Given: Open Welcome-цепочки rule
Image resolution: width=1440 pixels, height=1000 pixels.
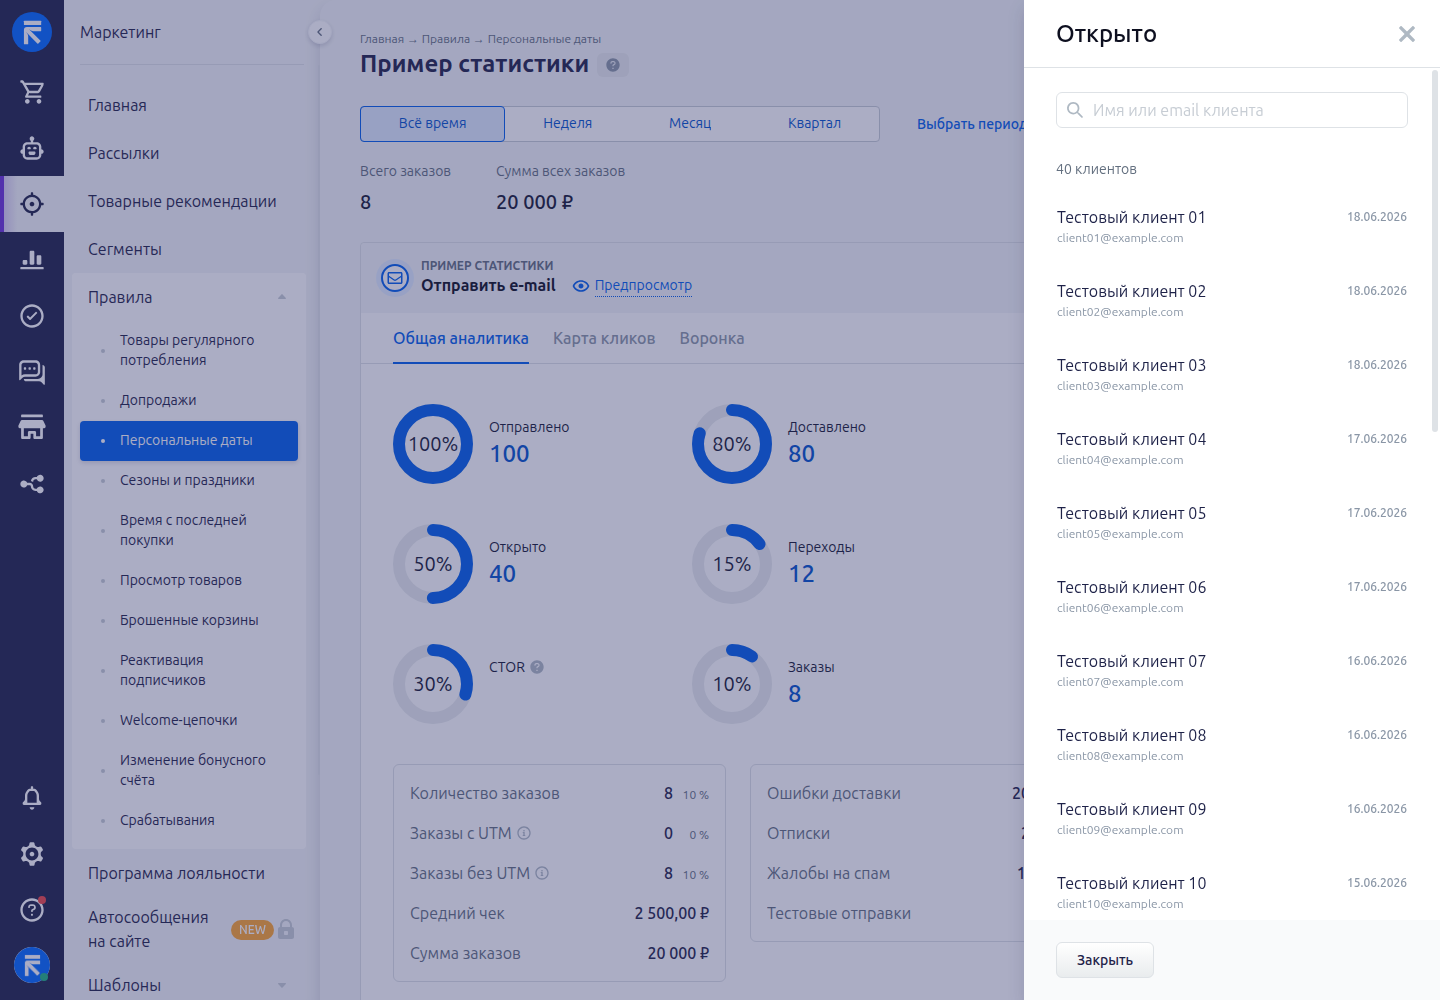Looking at the screenshot, I should (179, 720).
